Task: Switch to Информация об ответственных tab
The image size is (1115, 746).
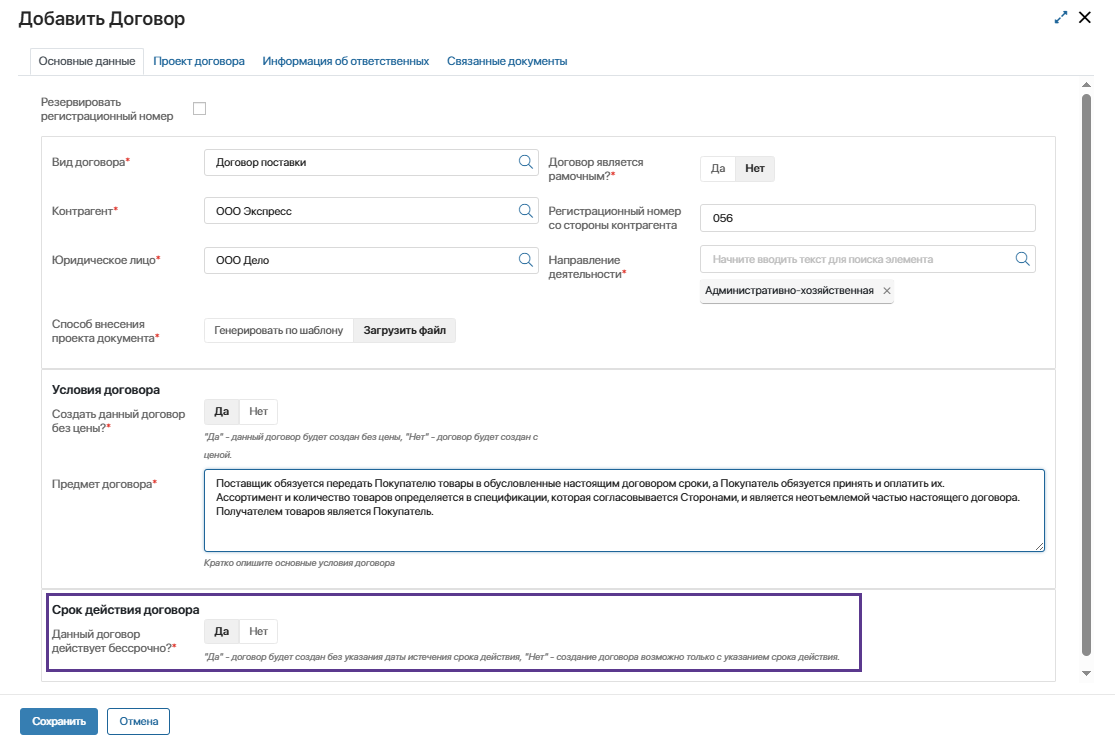Action: pos(346,61)
